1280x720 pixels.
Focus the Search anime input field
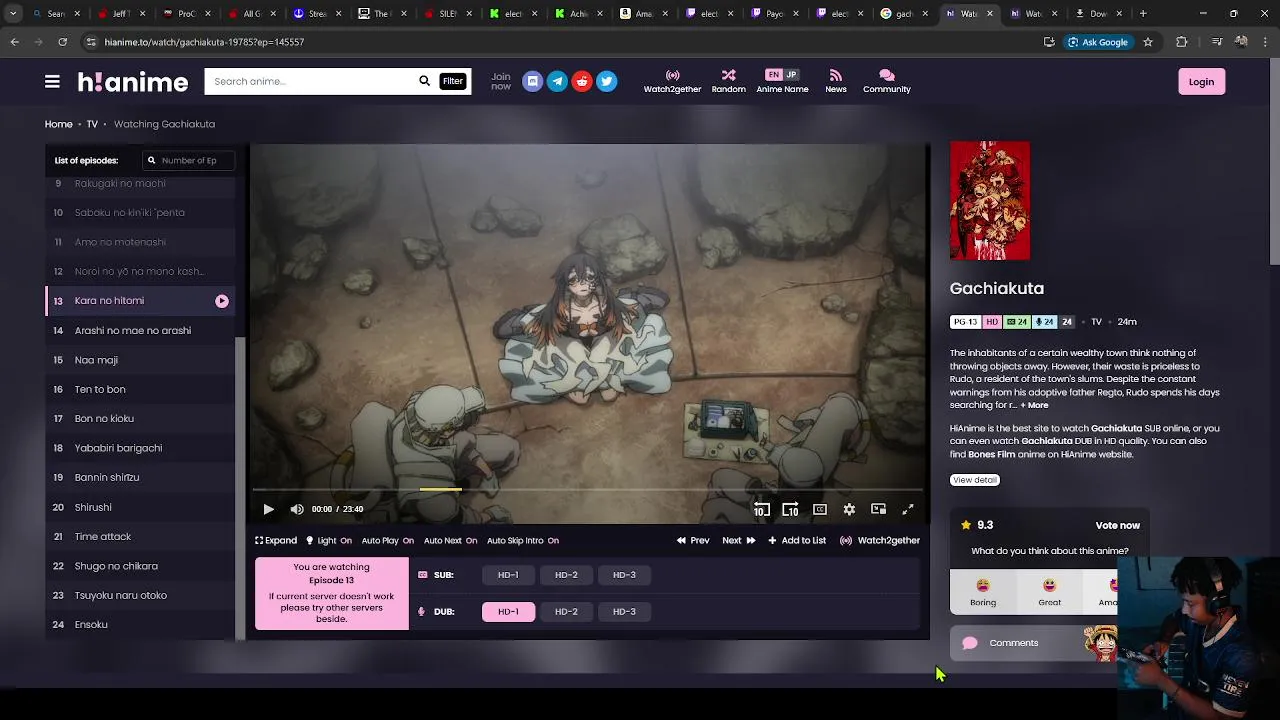(x=311, y=81)
